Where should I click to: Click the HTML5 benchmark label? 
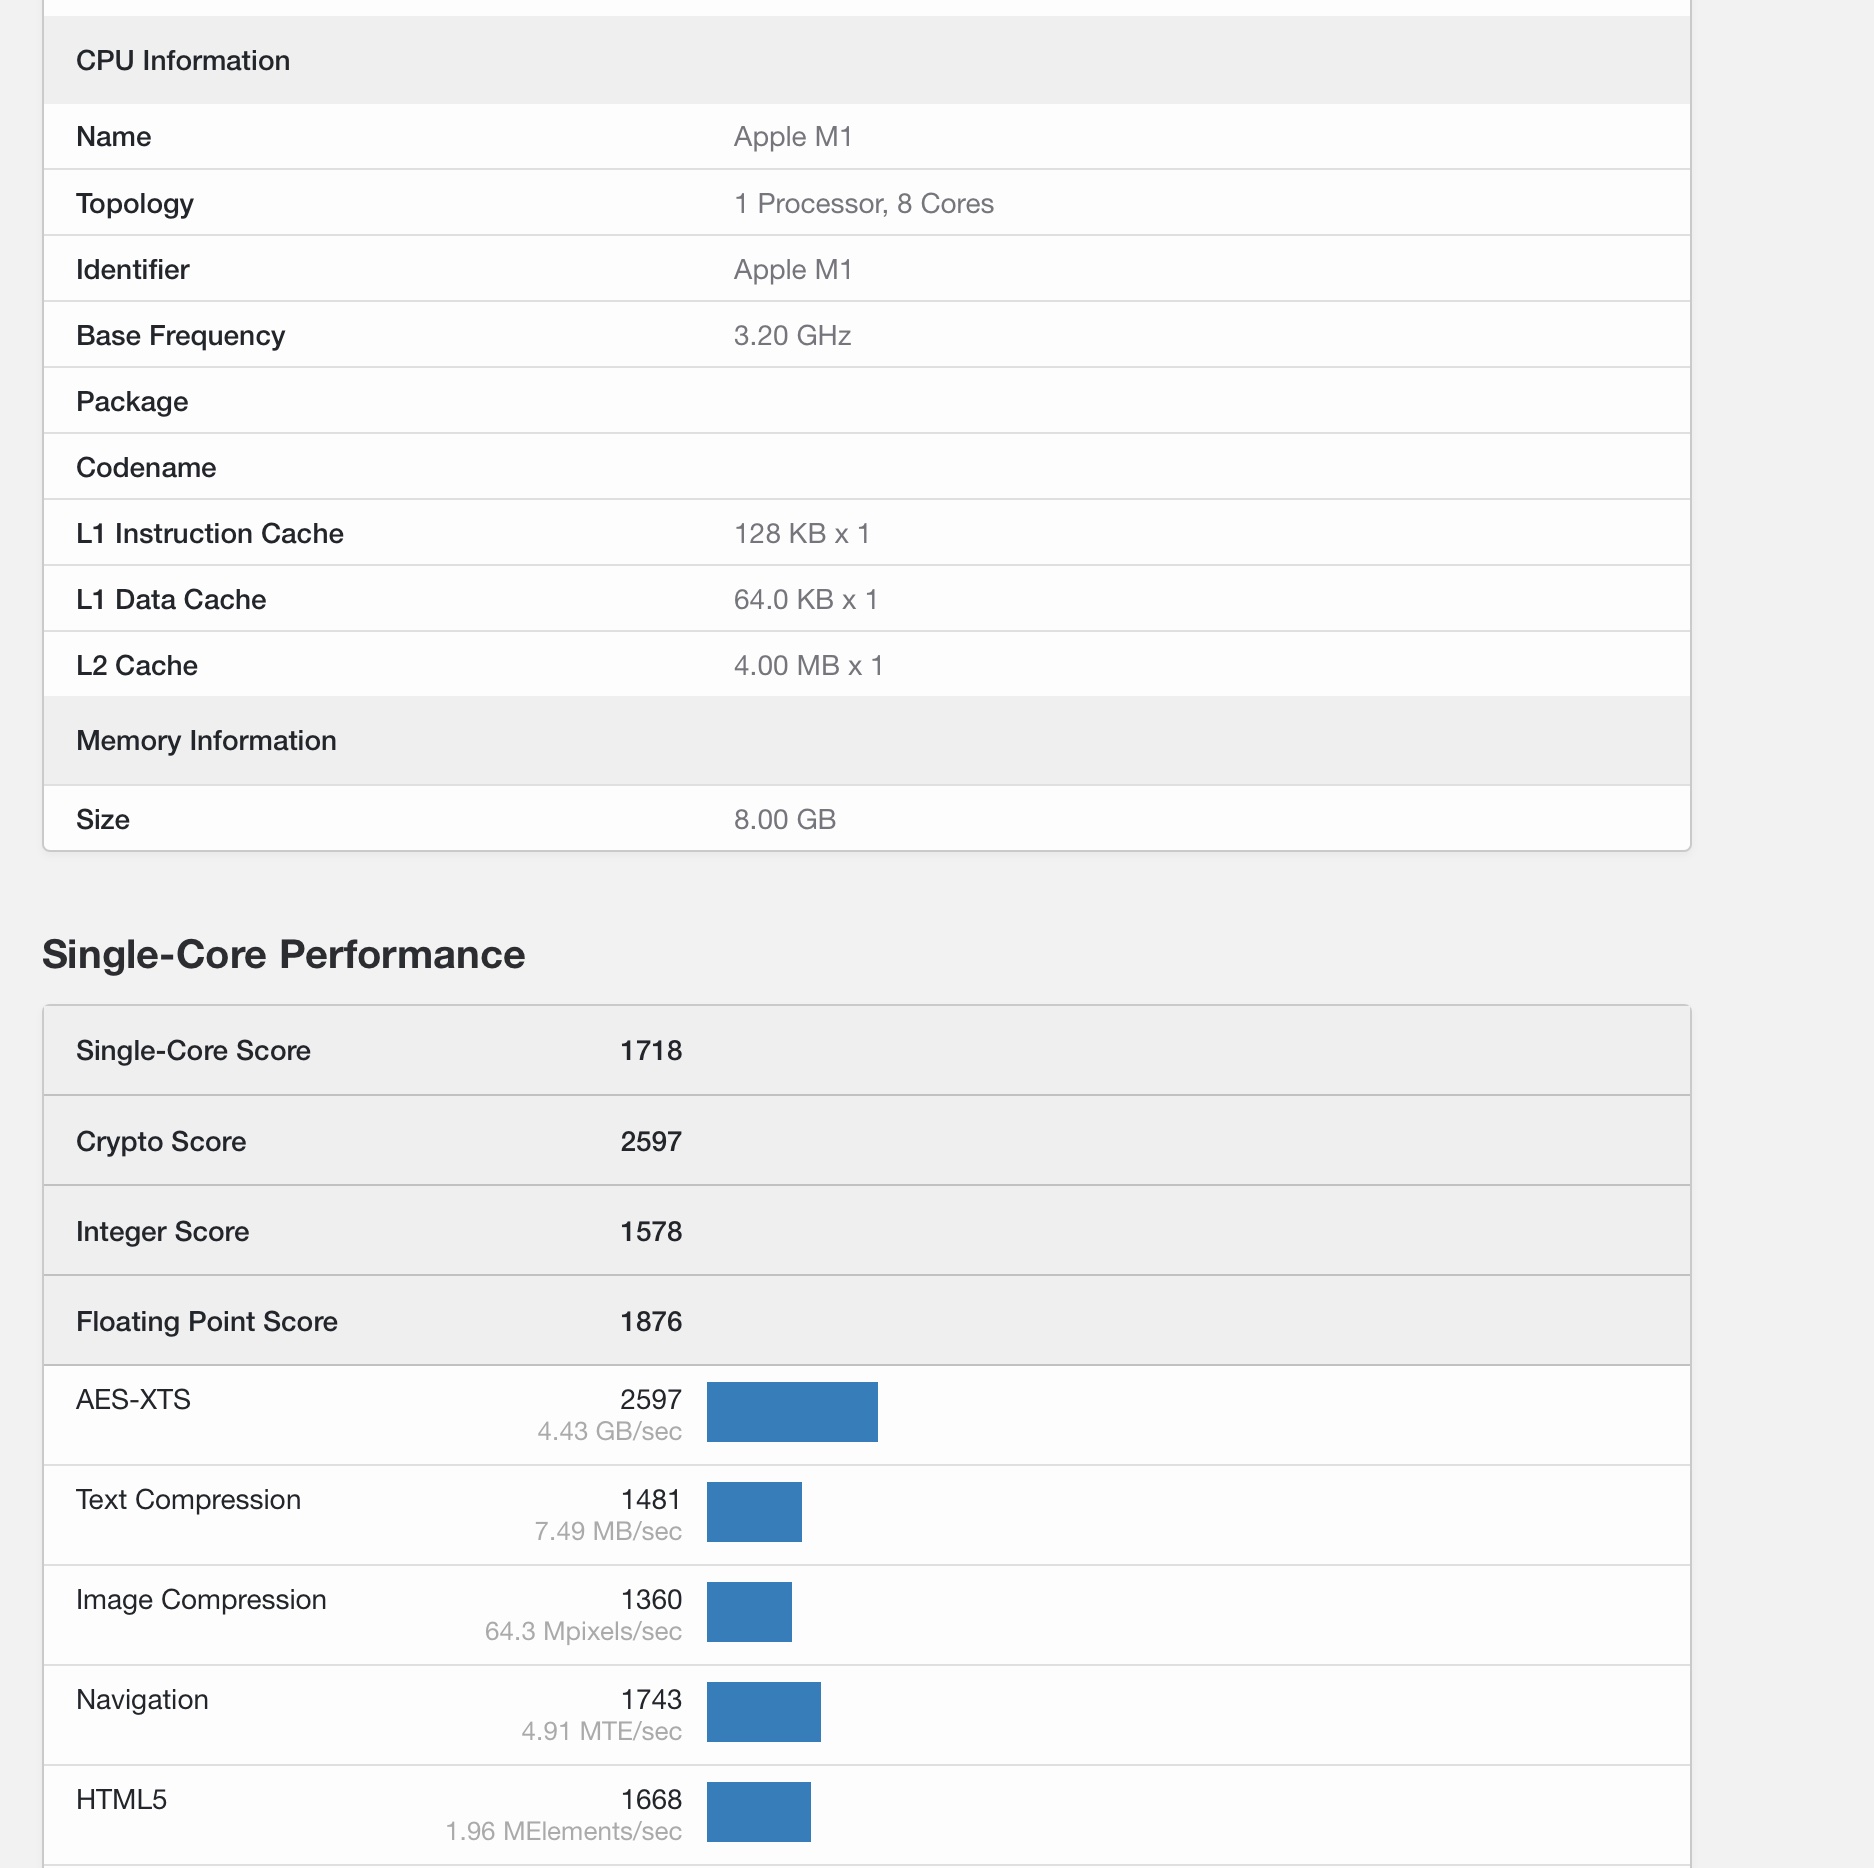(x=121, y=1799)
